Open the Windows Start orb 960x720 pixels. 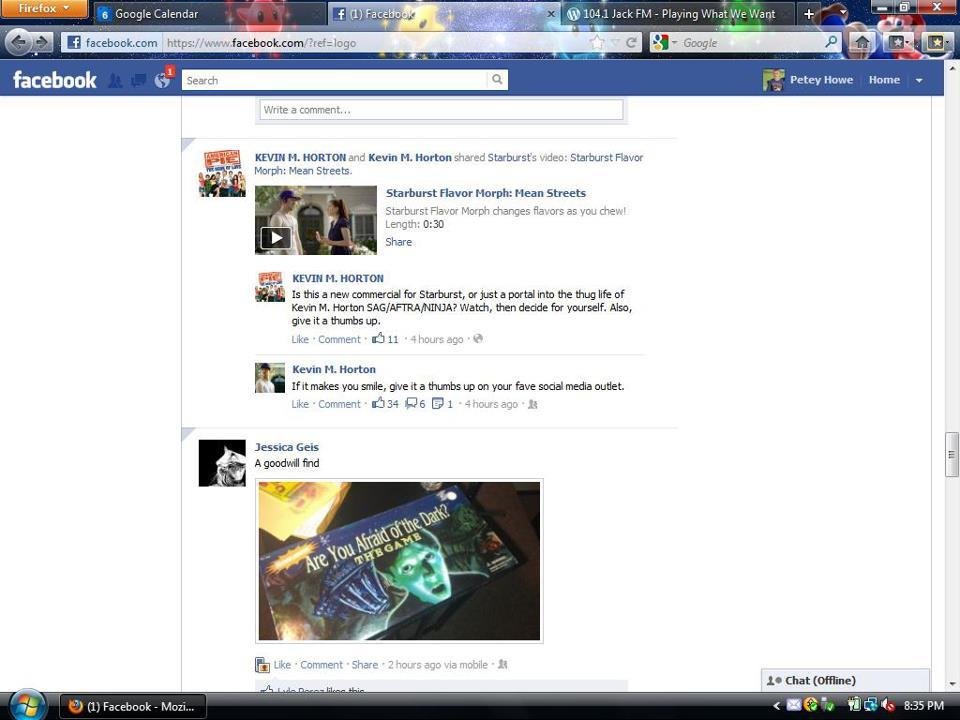click(27, 705)
